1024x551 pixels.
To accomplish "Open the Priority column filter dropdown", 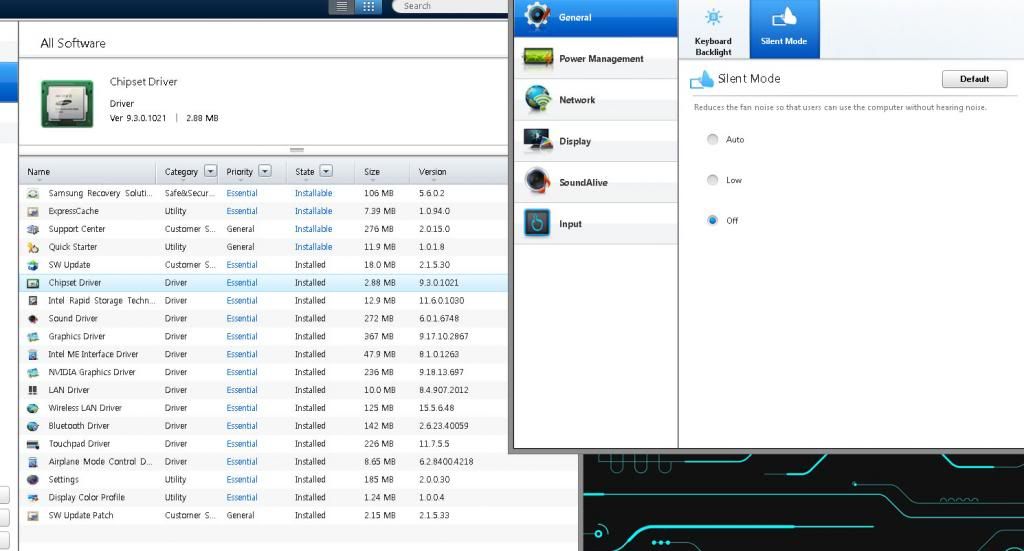I will 264,171.
